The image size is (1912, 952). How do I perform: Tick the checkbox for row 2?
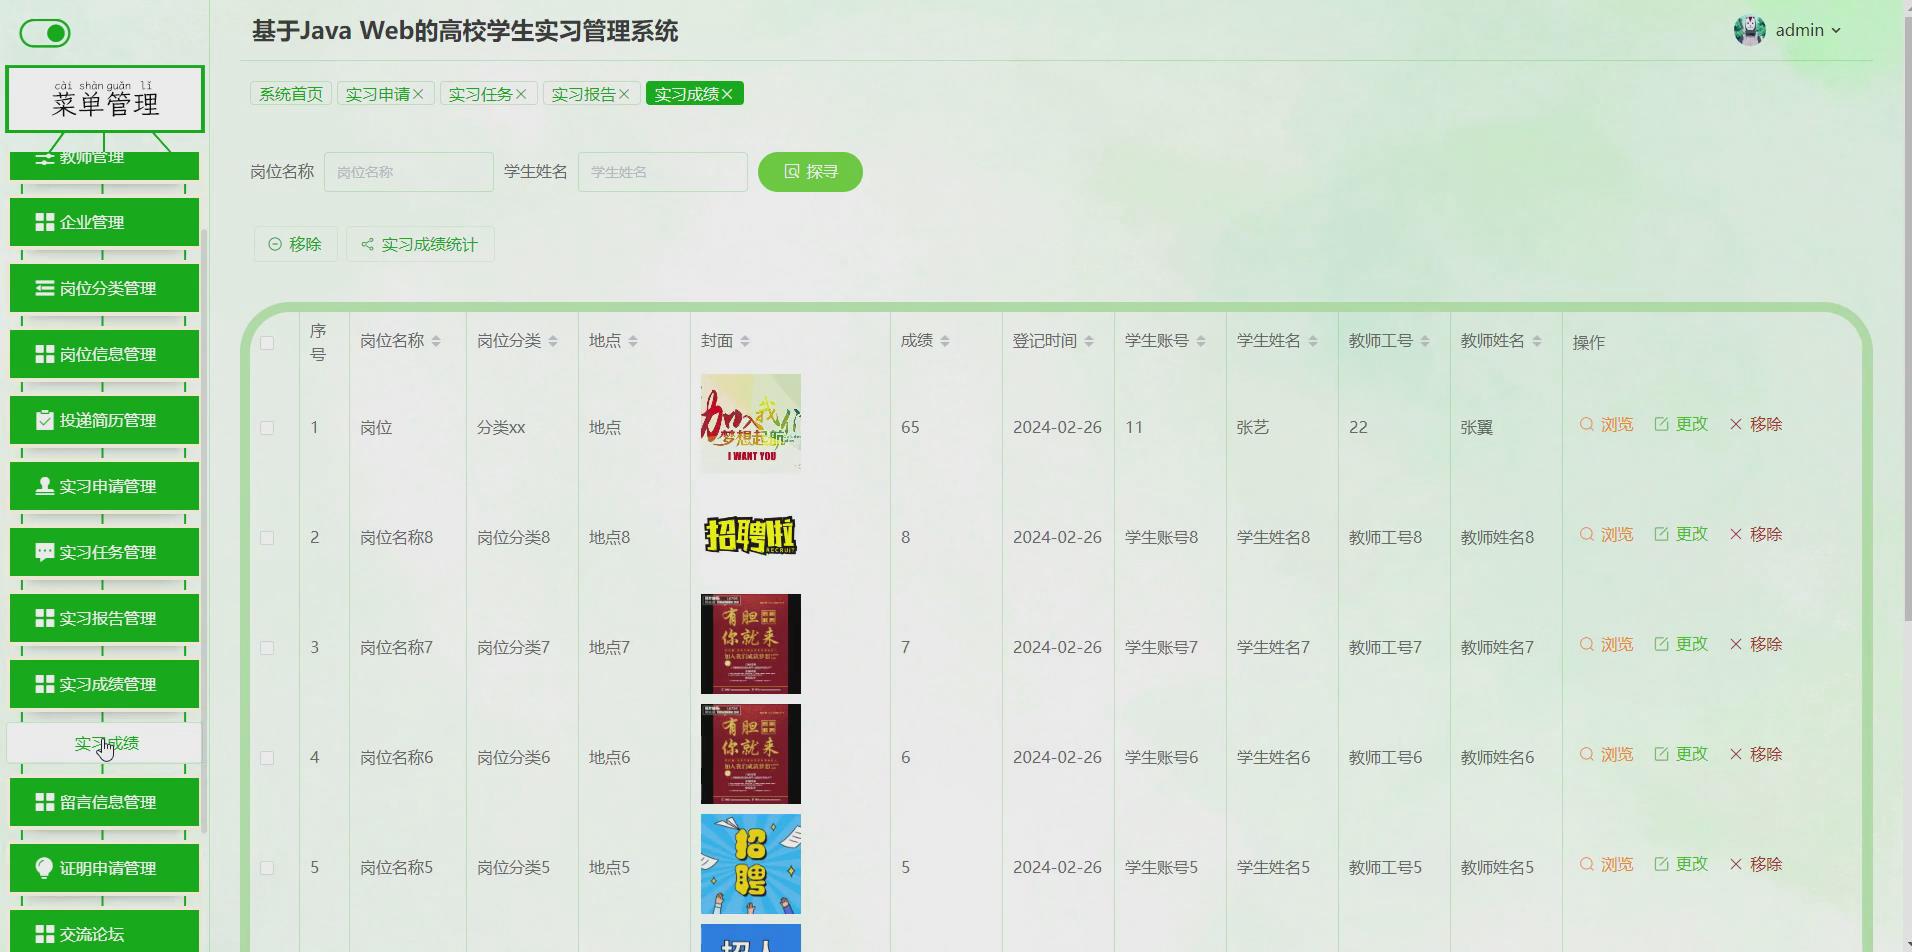(x=267, y=537)
